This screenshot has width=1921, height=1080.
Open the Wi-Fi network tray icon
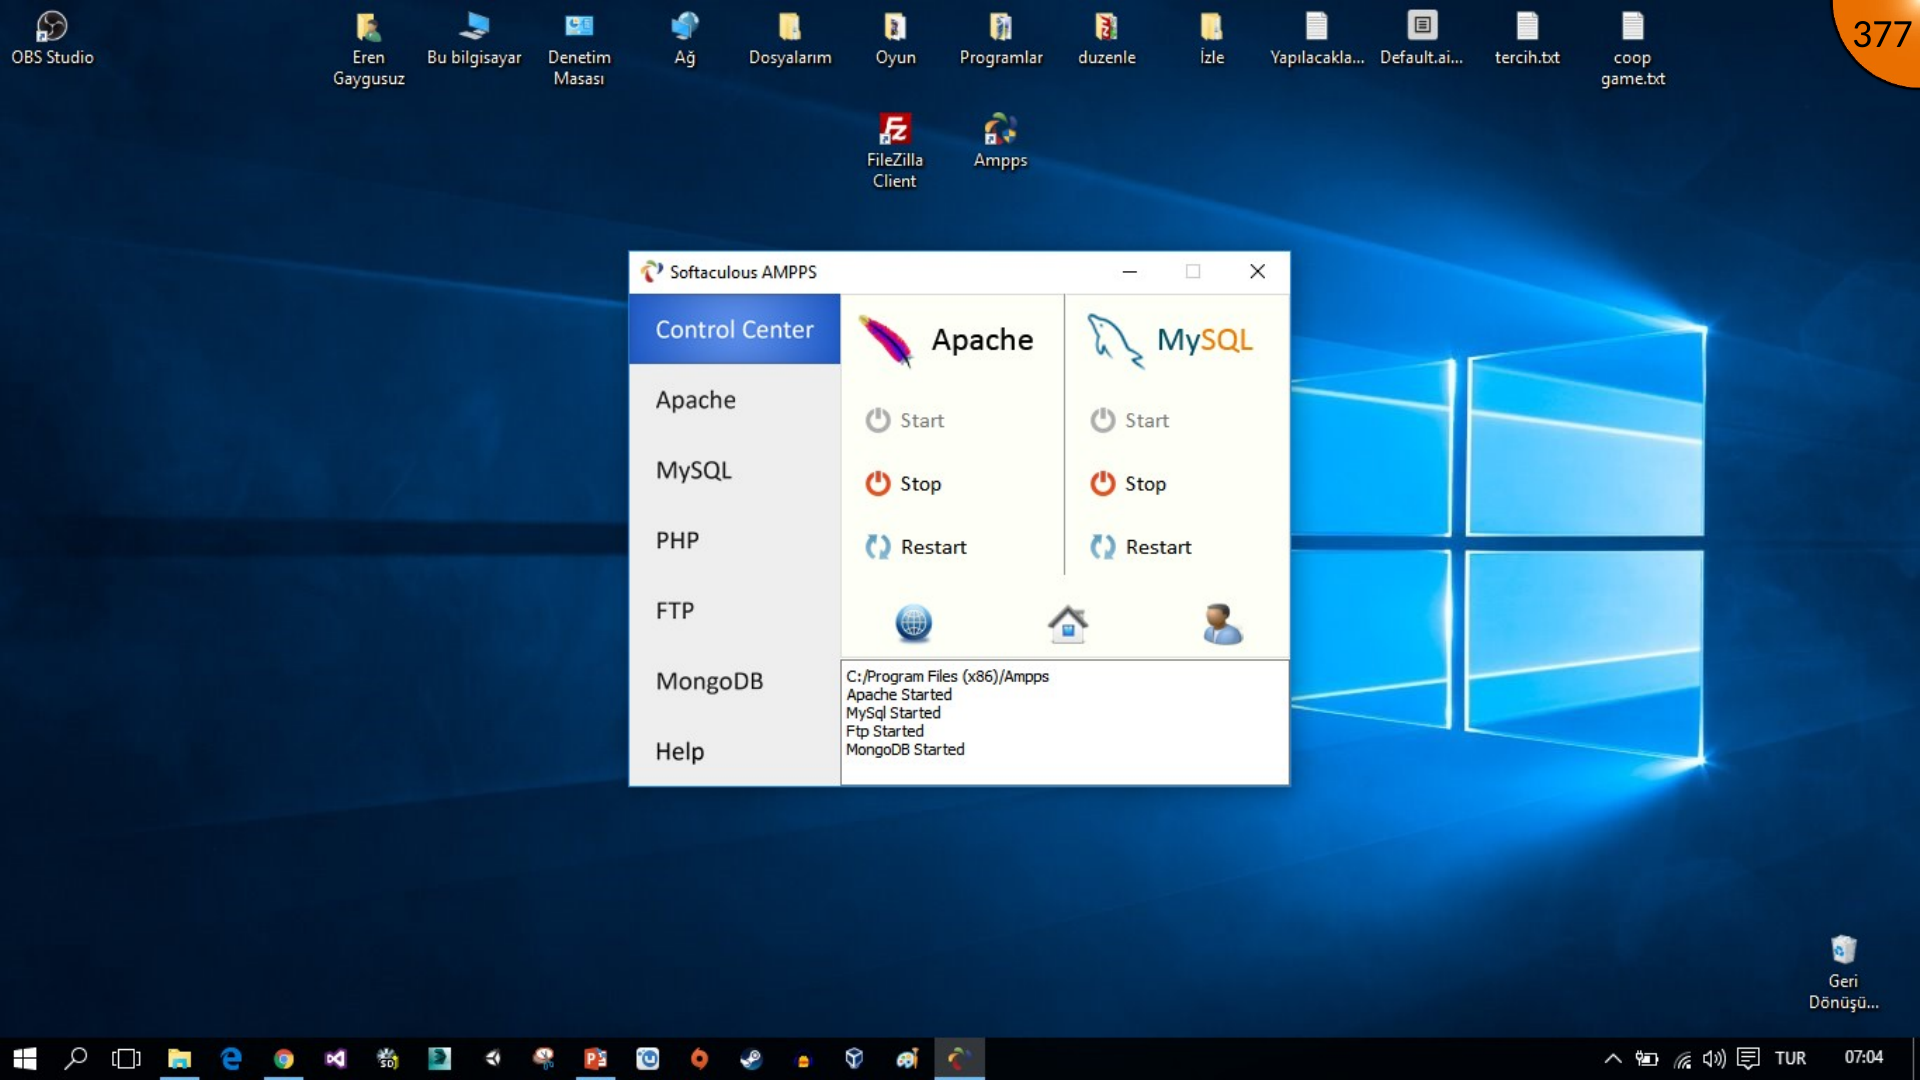pyautogui.click(x=1683, y=1058)
